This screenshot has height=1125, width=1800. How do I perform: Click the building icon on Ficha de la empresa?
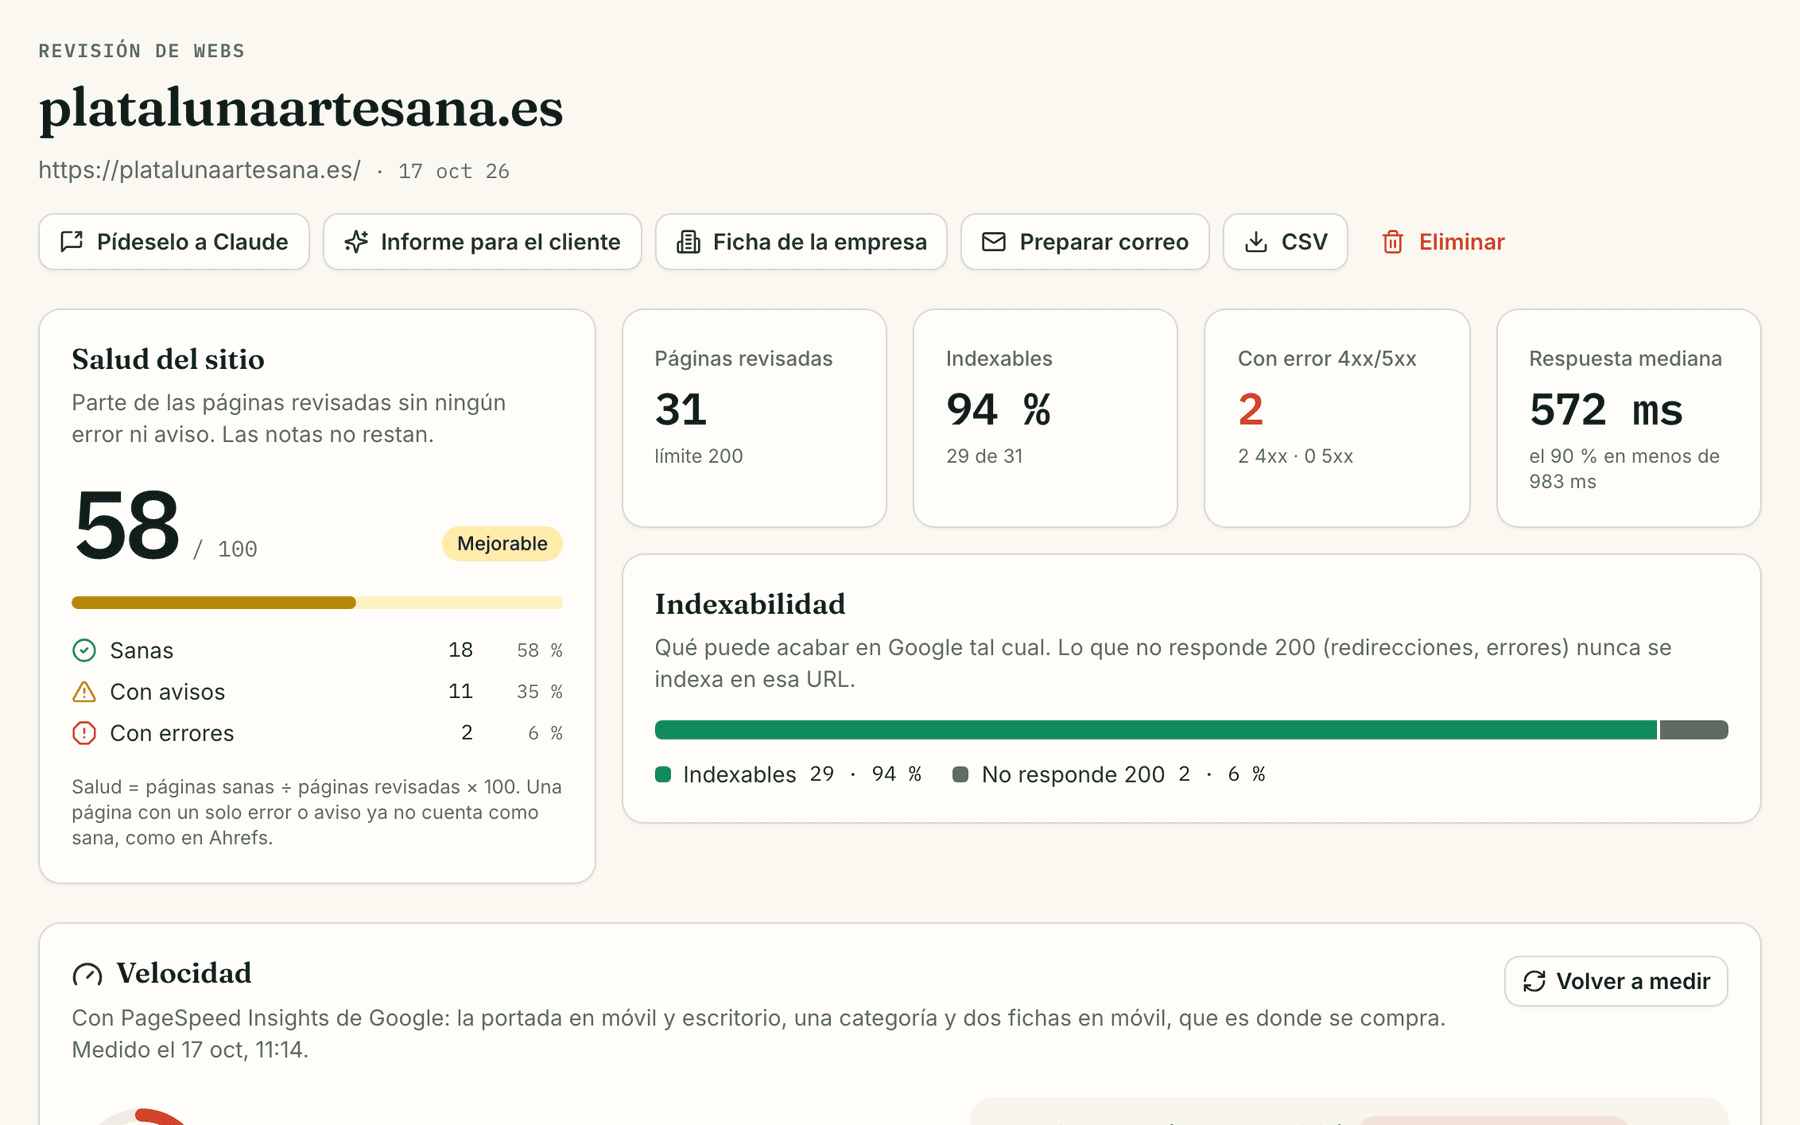click(x=688, y=242)
